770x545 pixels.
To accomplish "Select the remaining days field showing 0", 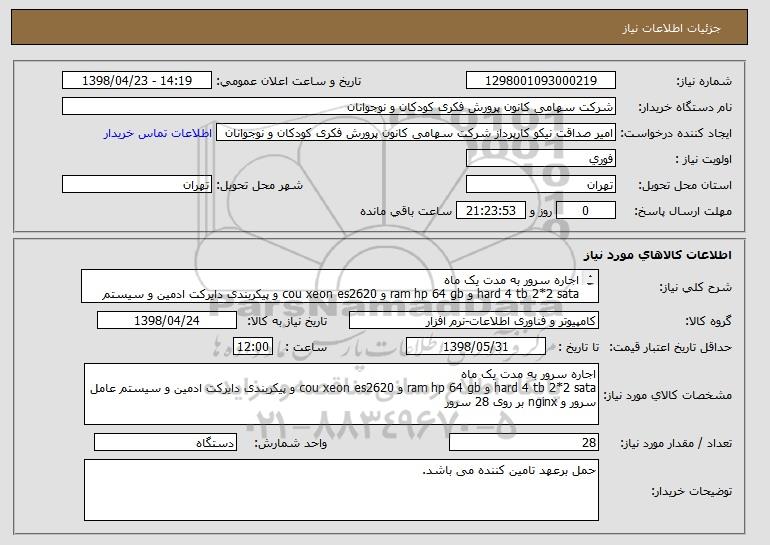I will 585,211.
